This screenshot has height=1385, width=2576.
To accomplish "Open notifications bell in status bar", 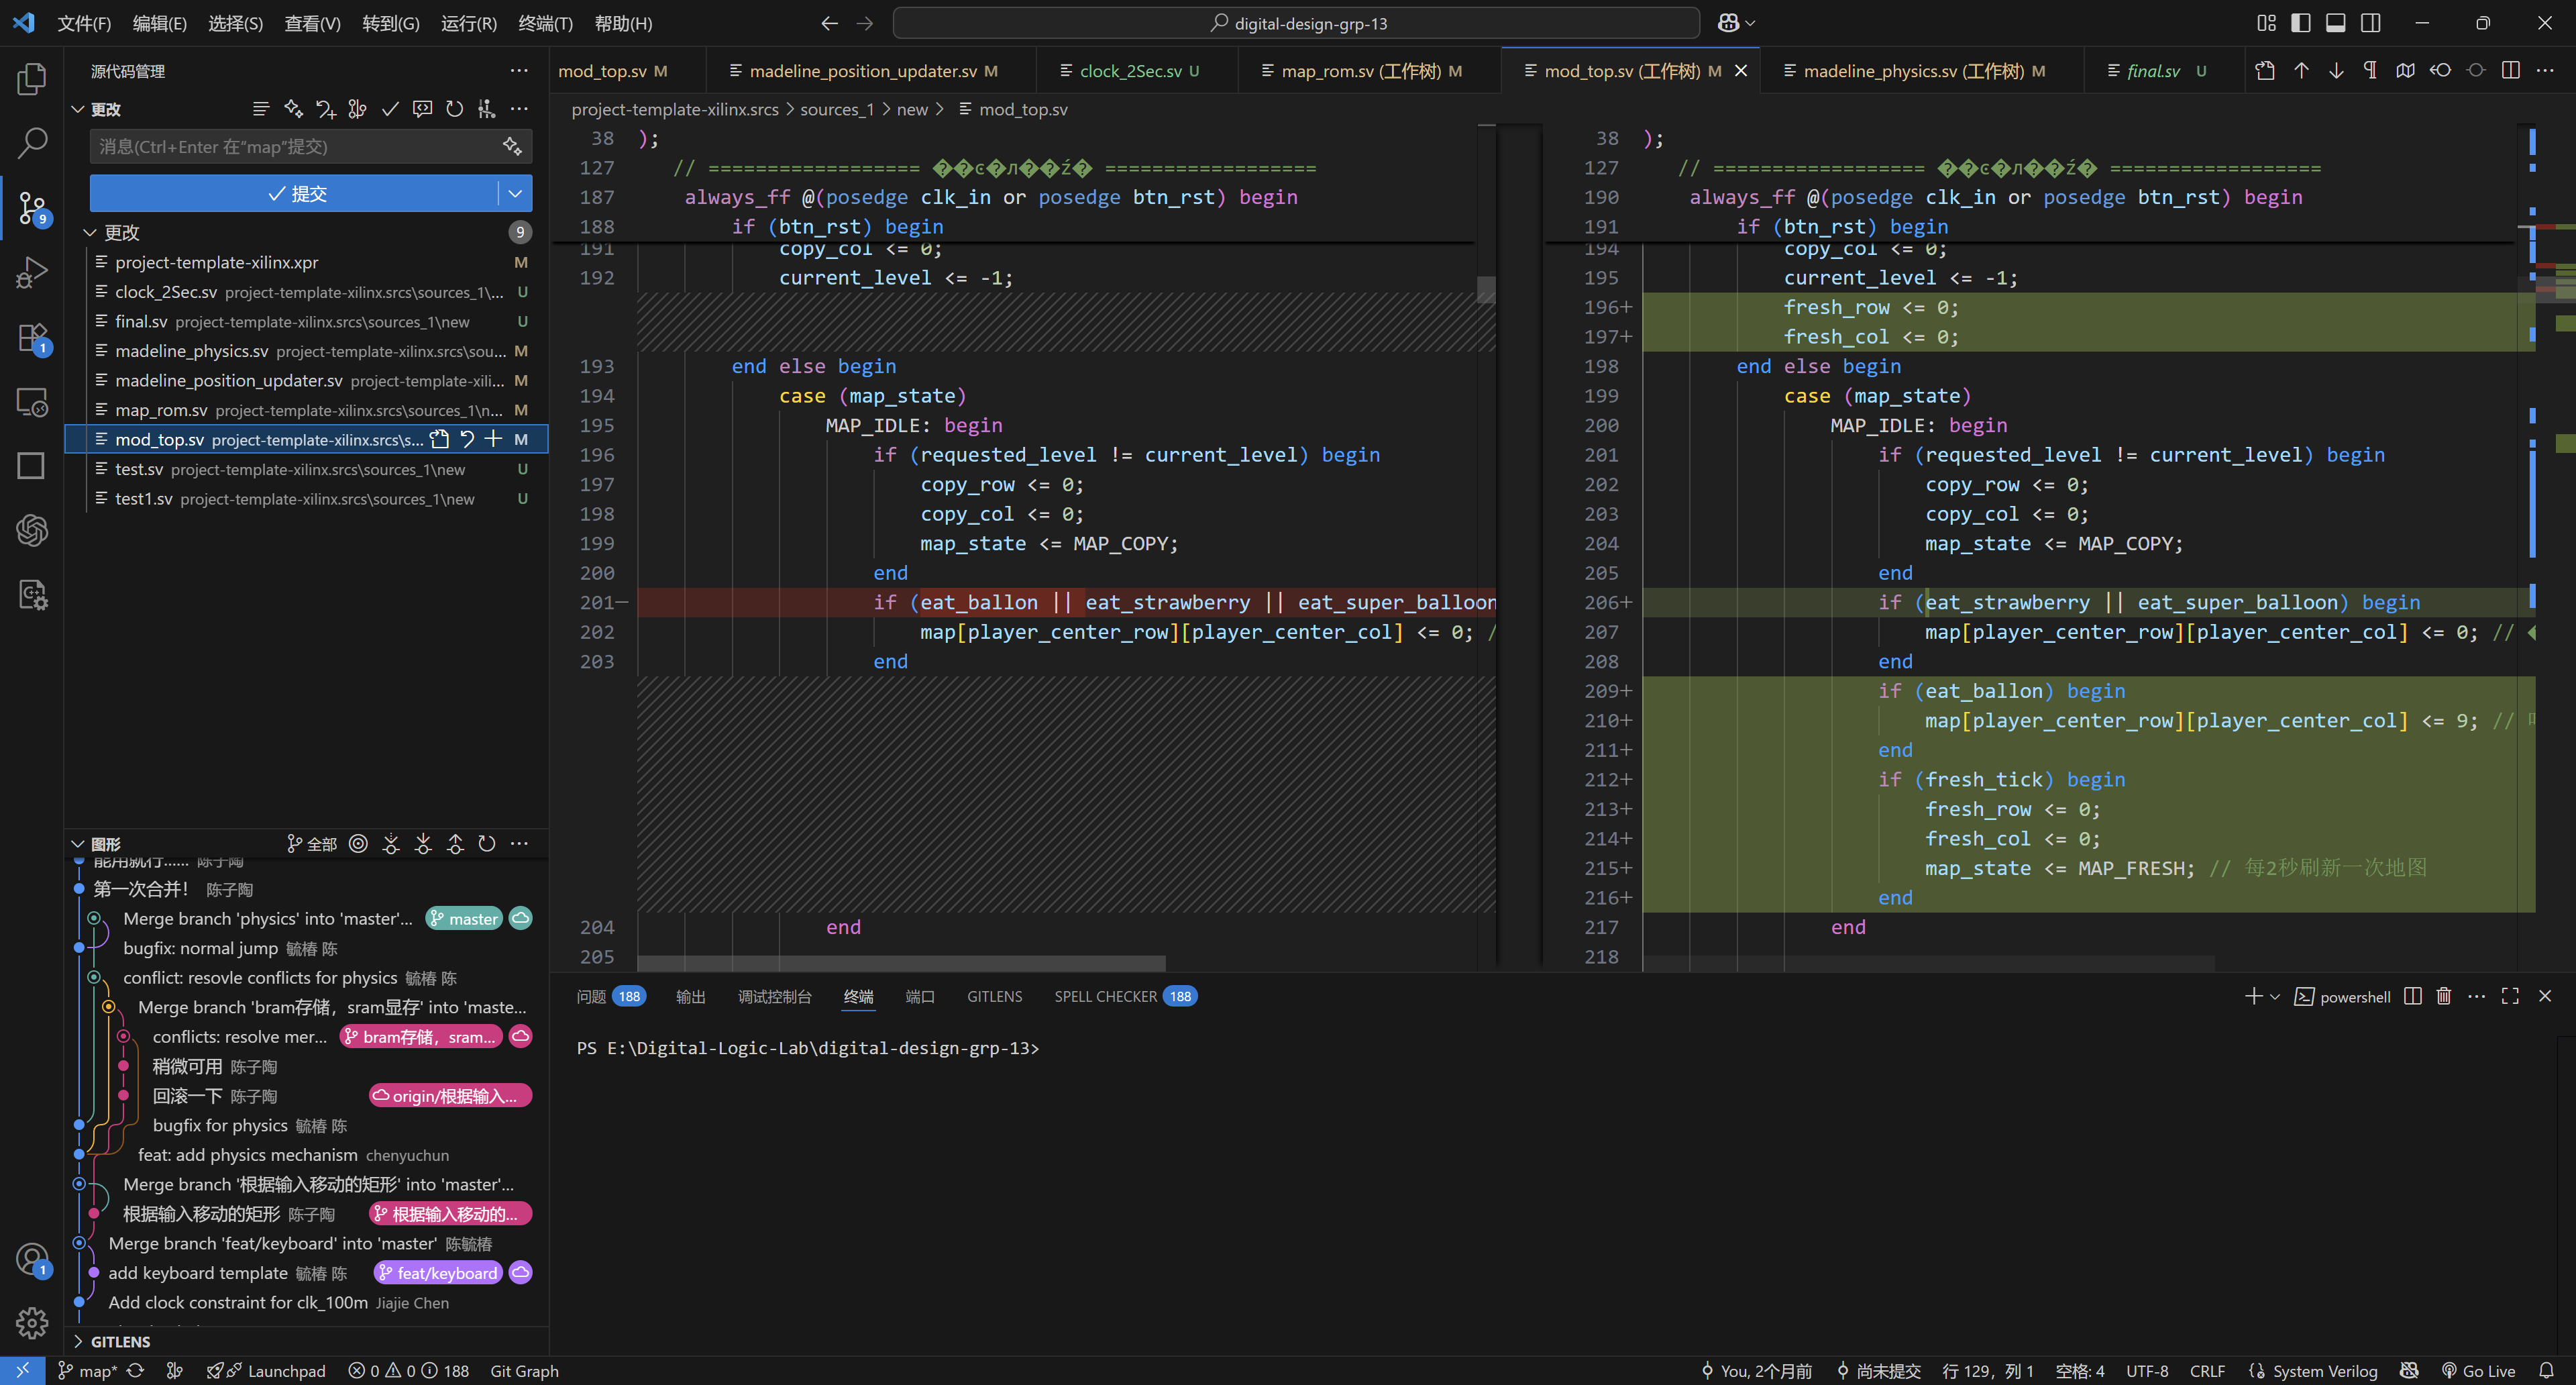I will 2546,1371.
